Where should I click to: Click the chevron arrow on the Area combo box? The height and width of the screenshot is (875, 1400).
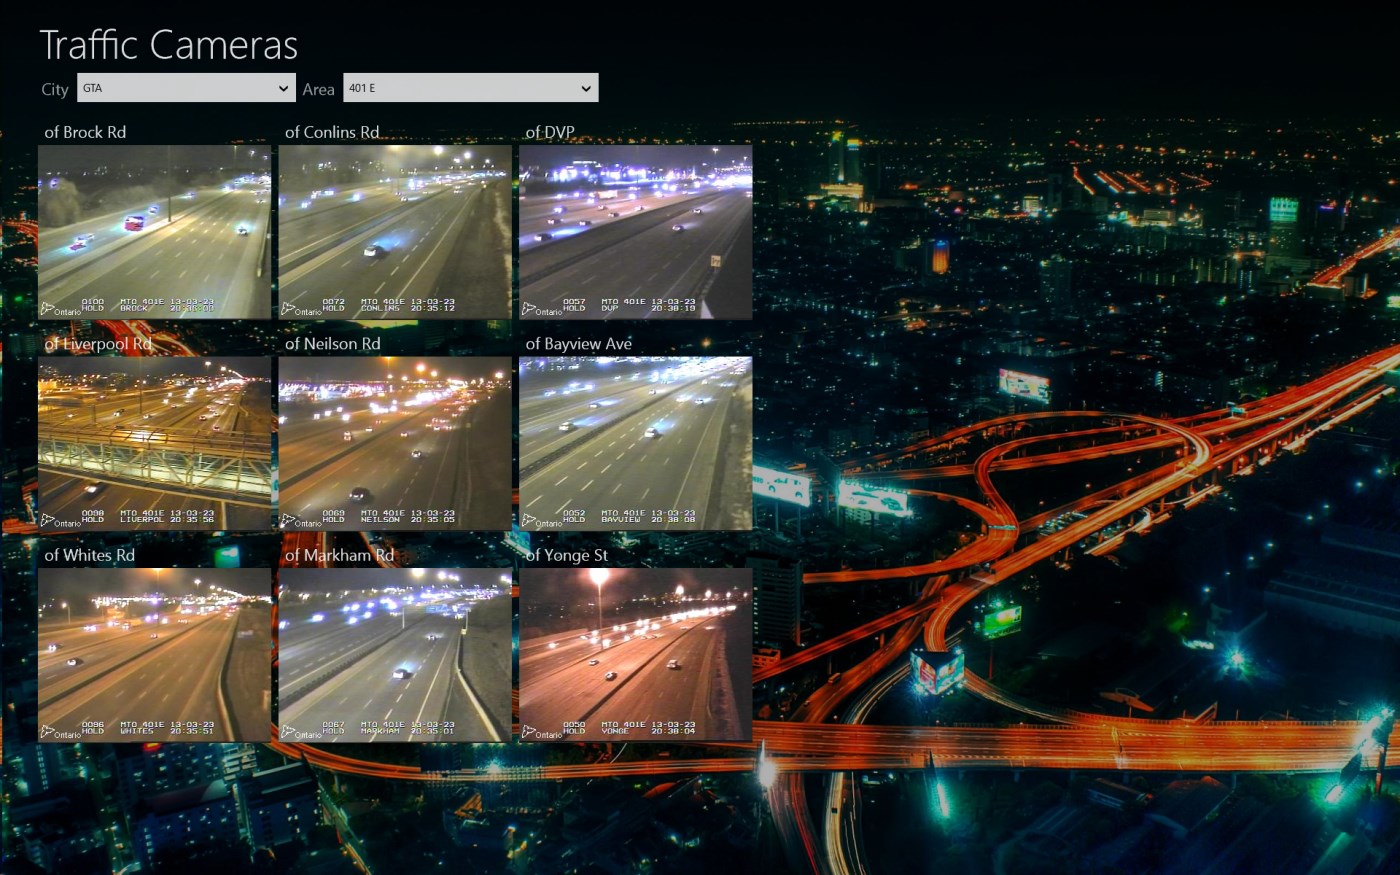(x=586, y=88)
